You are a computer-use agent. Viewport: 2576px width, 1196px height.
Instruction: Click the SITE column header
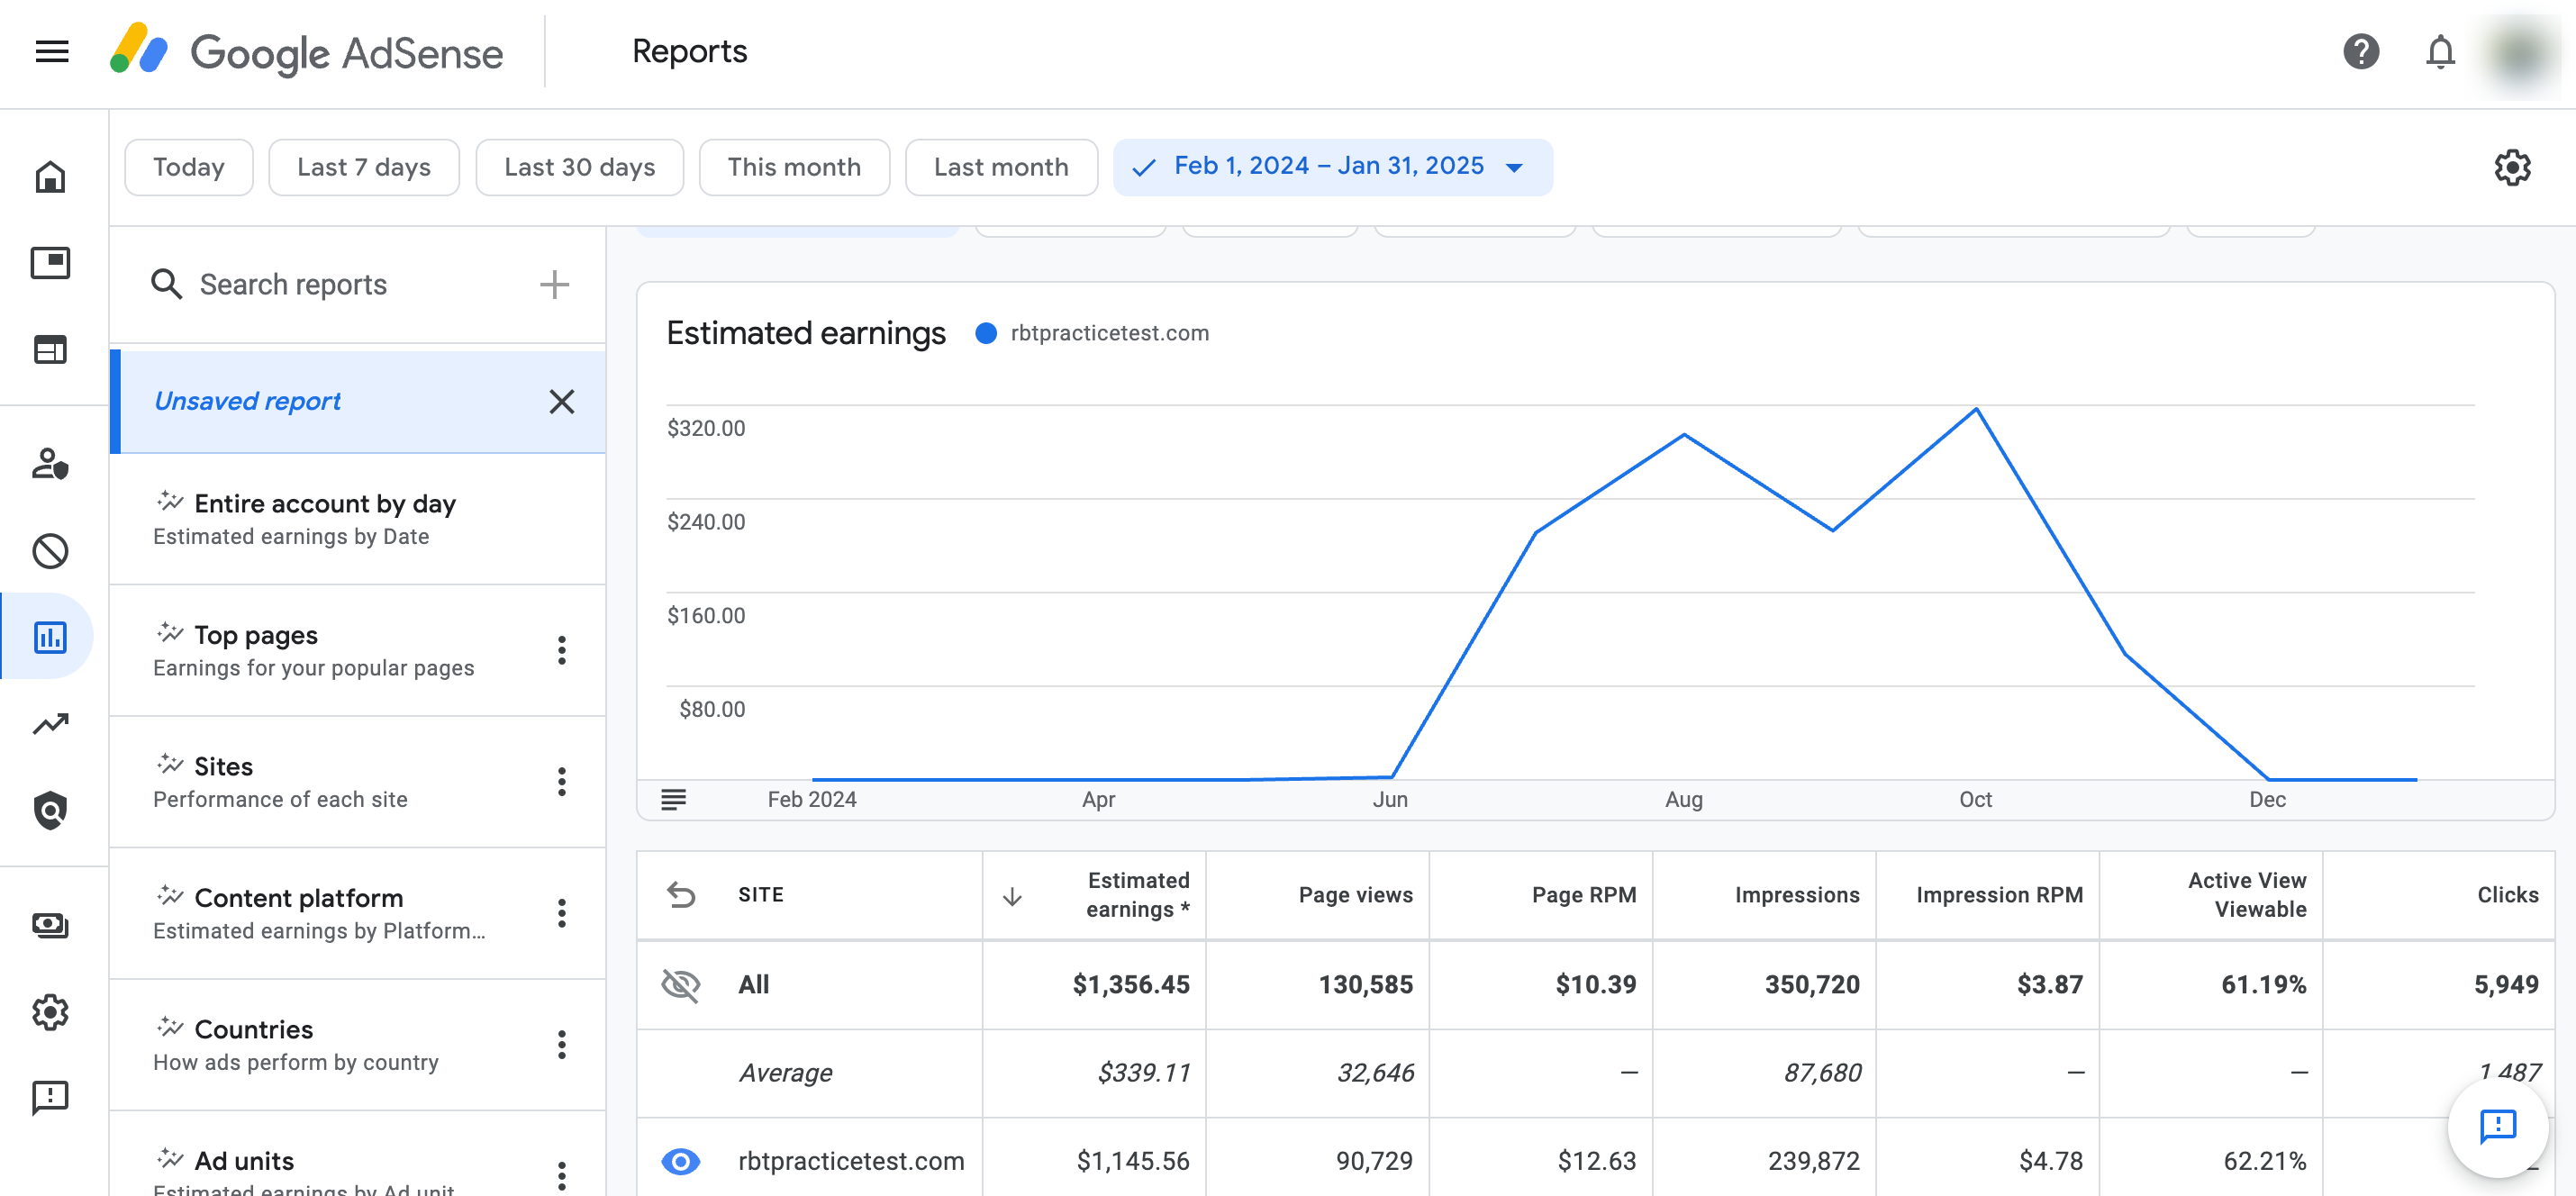761,895
